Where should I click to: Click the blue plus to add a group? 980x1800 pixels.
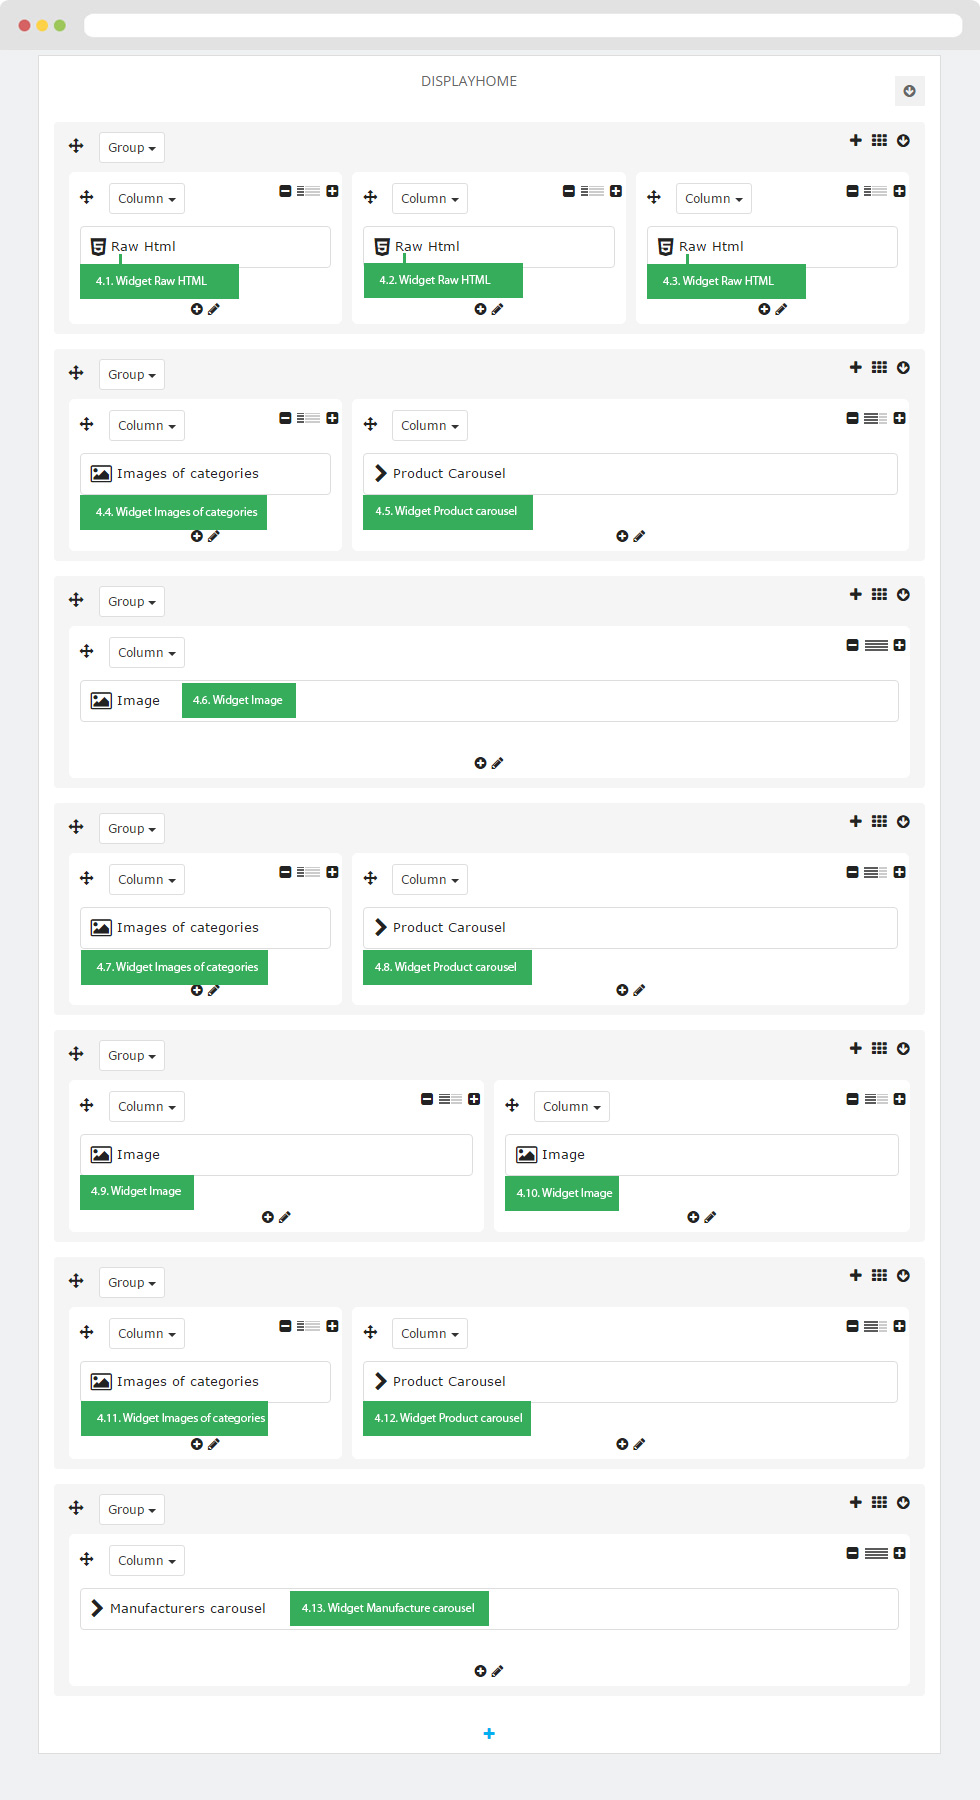(489, 1733)
